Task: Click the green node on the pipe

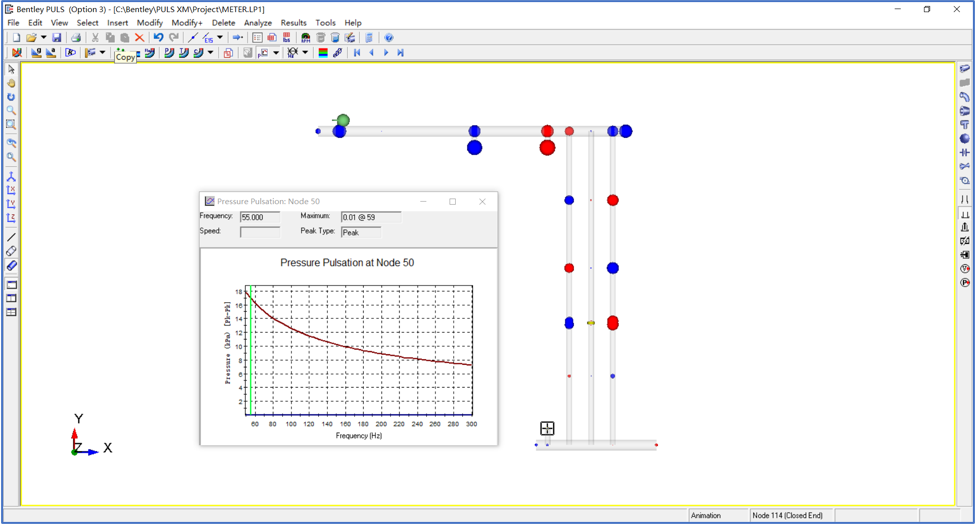Action: (343, 120)
